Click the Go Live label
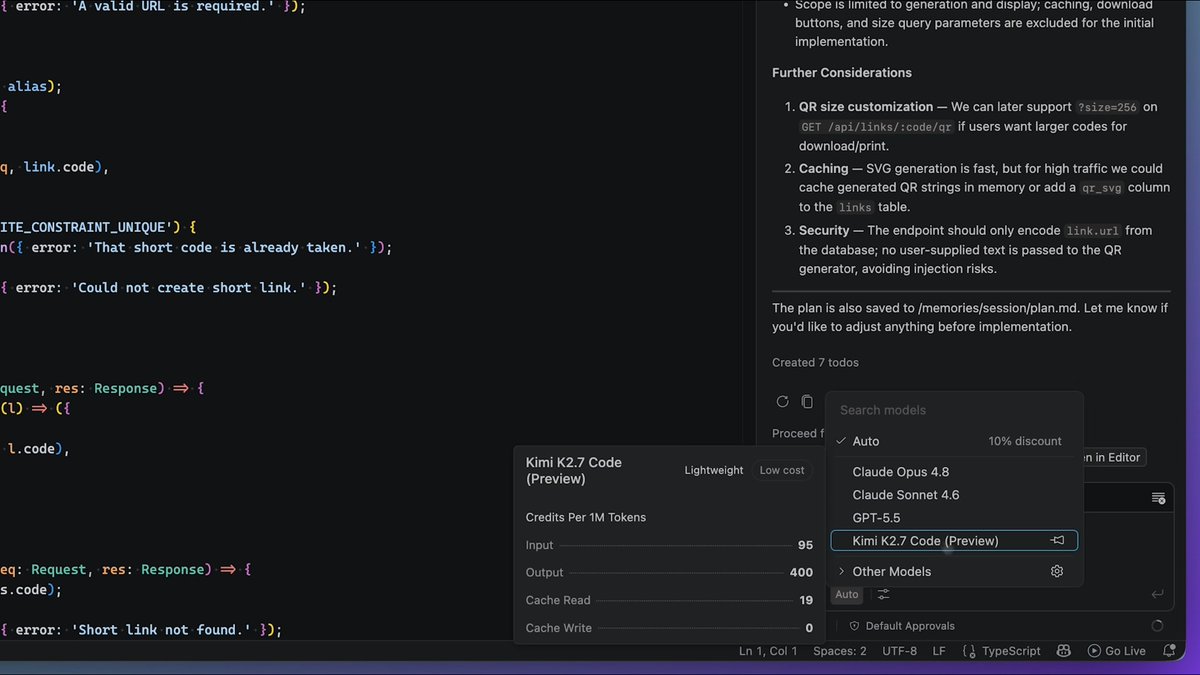 (1125, 651)
